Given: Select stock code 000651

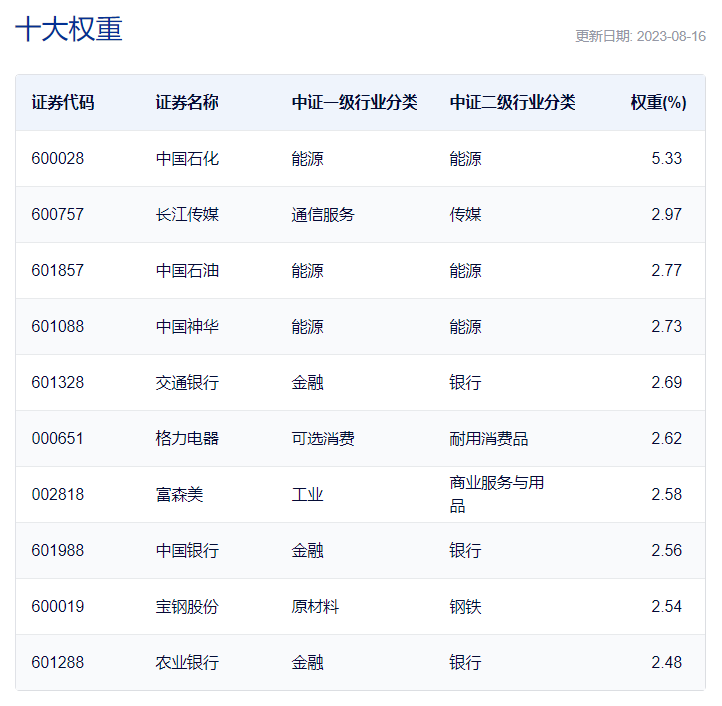Looking at the screenshot, I should 58,438.
